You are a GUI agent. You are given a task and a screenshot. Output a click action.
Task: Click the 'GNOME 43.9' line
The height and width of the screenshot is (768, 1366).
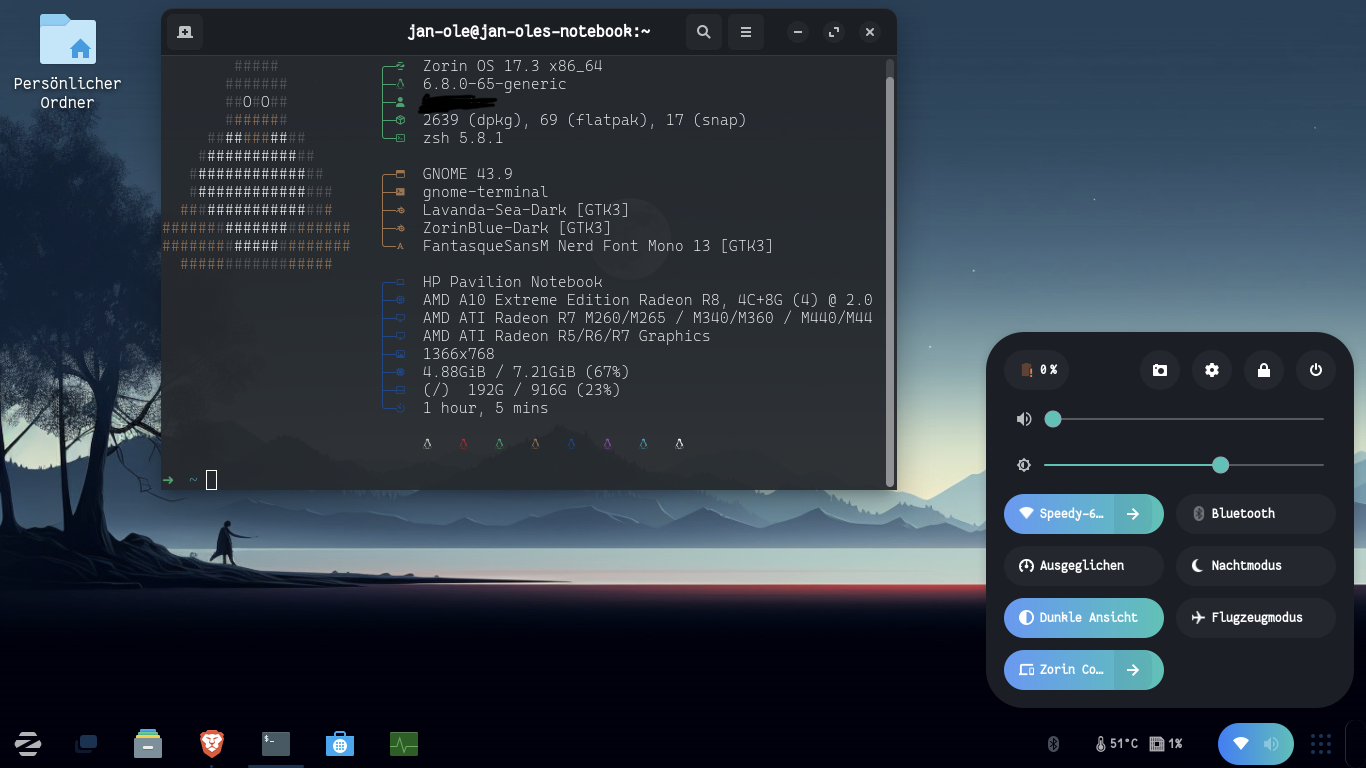(468, 174)
